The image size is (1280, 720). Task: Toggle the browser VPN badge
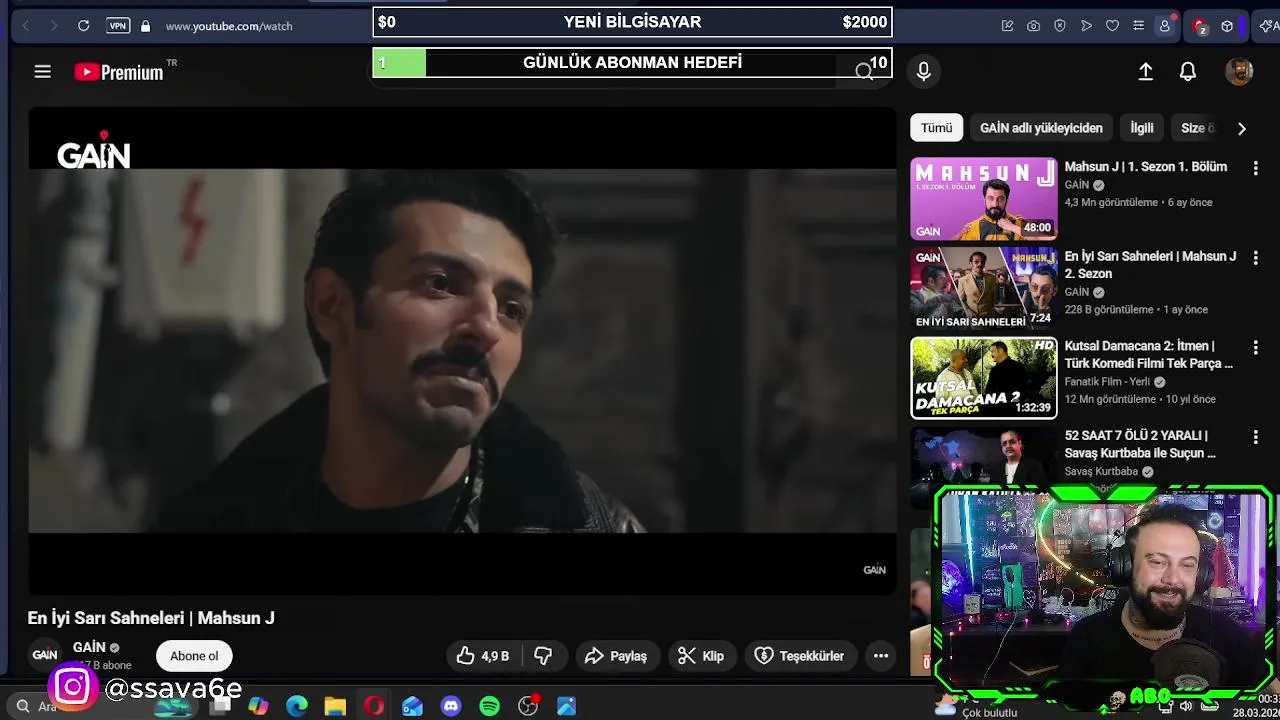click(x=118, y=26)
